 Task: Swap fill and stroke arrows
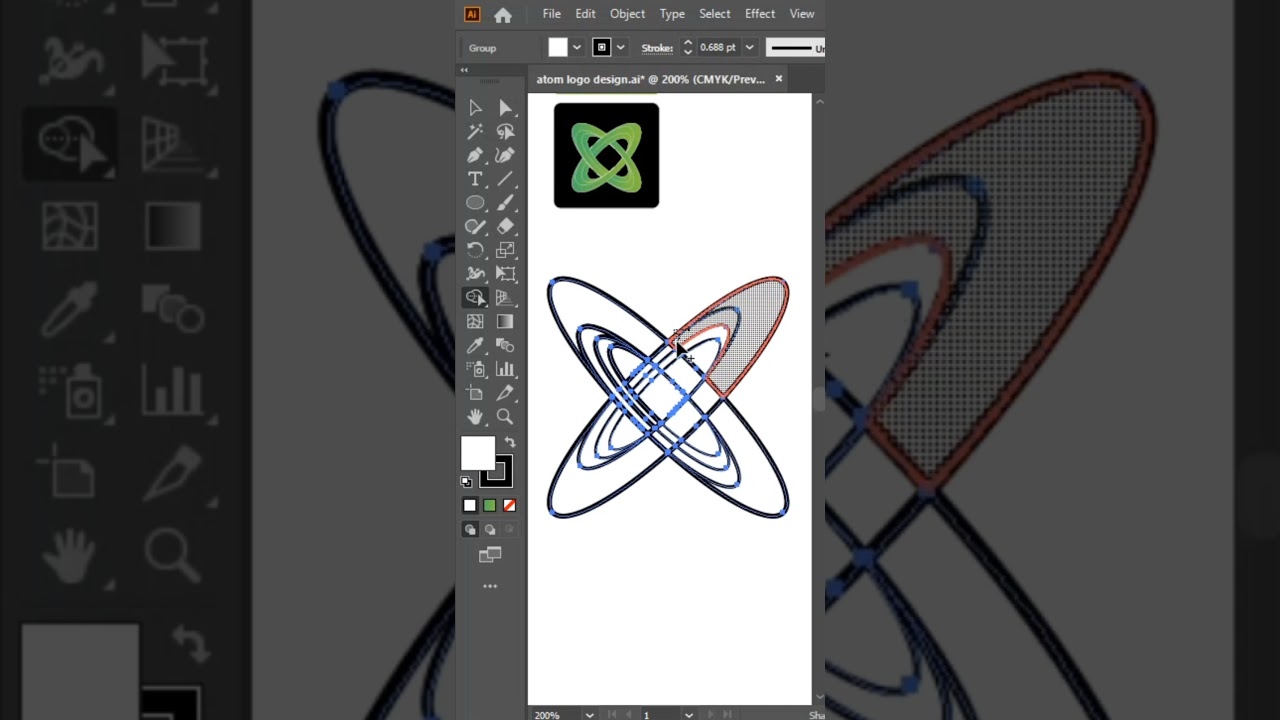tap(509, 442)
